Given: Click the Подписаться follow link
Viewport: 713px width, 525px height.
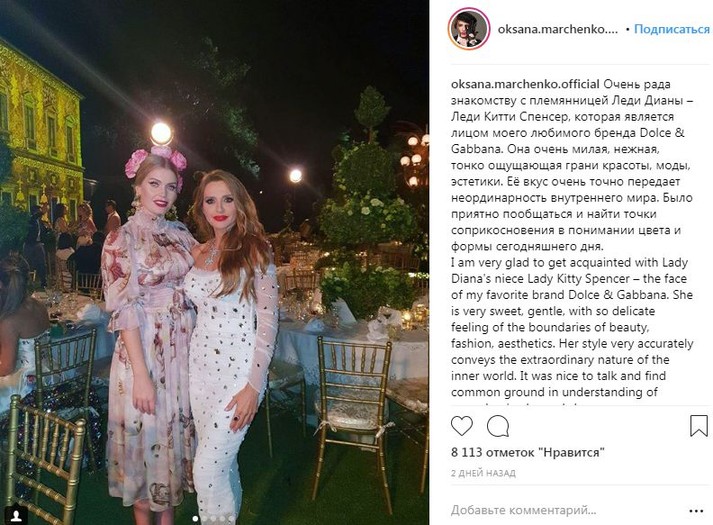Looking at the screenshot, I should 672,29.
